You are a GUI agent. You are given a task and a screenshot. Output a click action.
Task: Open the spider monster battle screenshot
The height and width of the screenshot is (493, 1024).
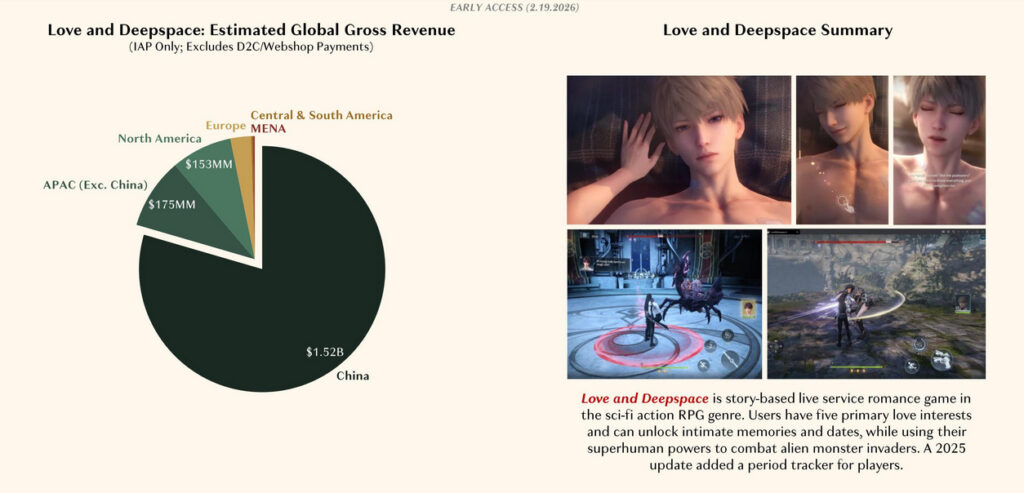pos(664,304)
